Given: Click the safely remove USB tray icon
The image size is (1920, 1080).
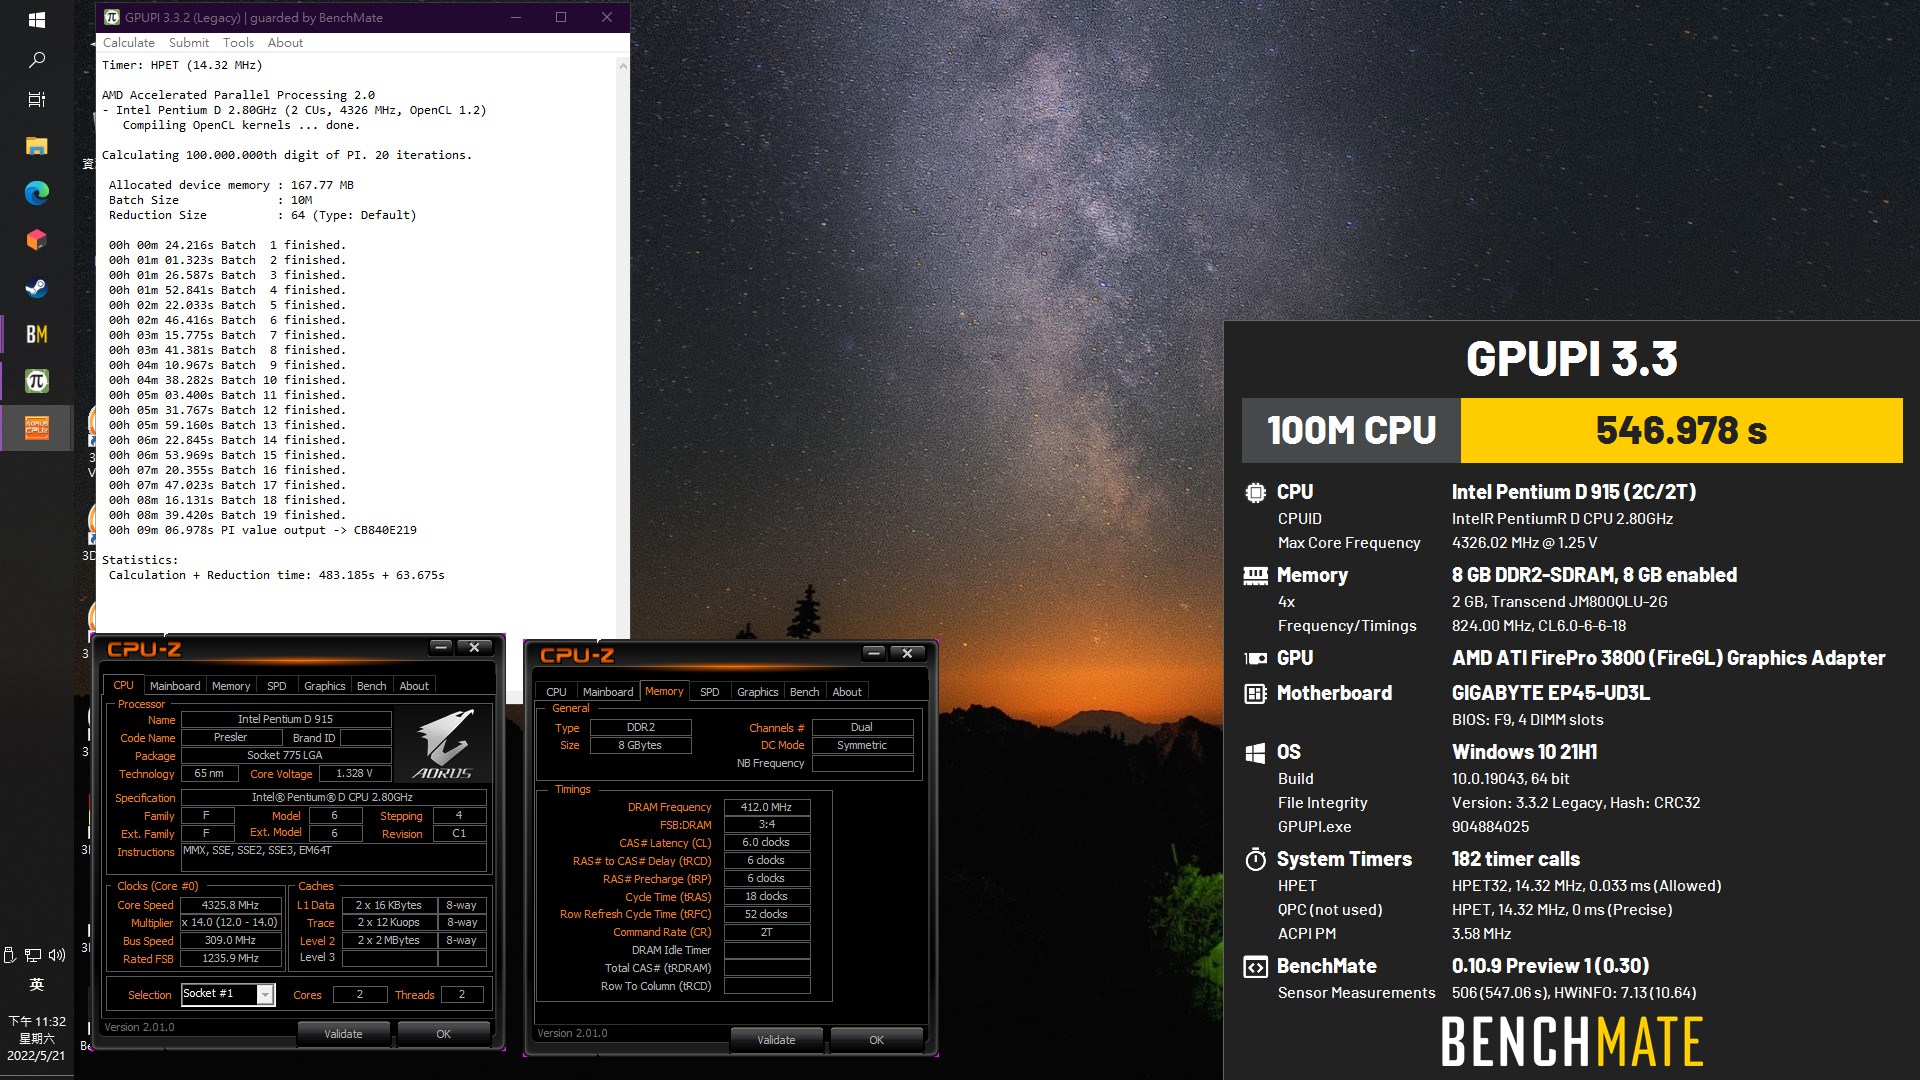Looking at the screenshot, I should click(x=10, y=955).
